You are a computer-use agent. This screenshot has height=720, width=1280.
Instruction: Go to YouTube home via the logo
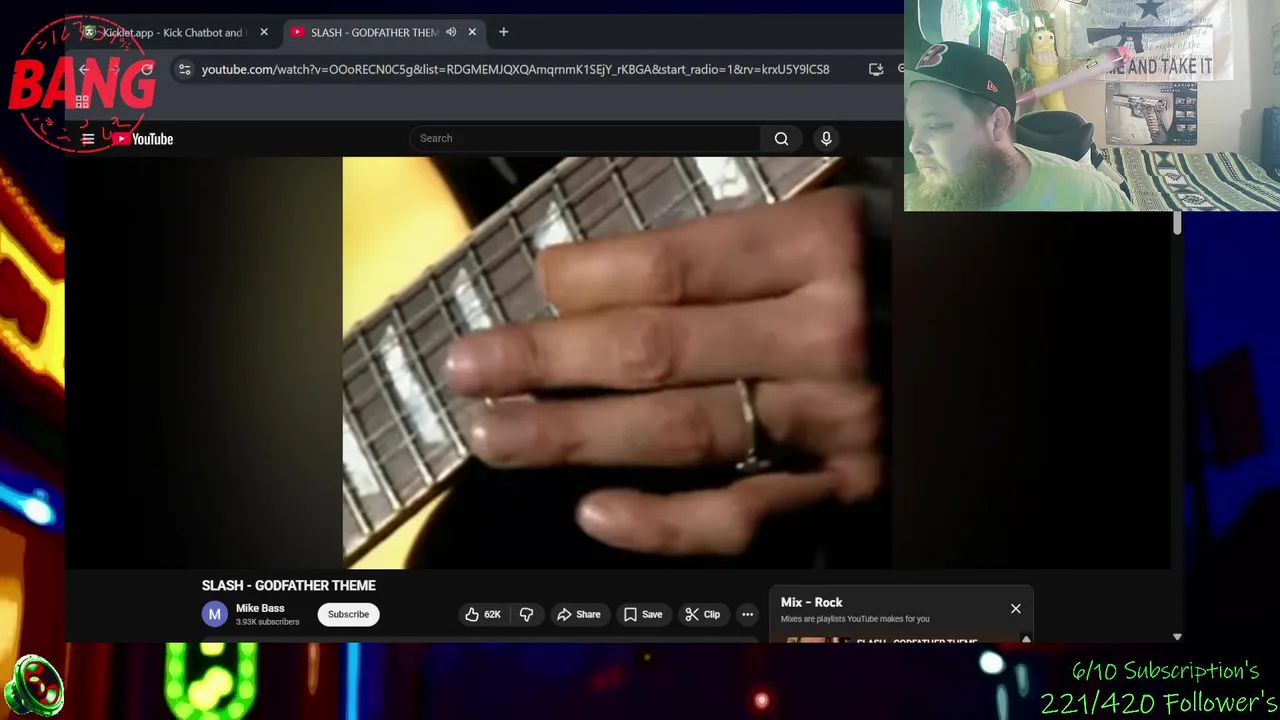pos(143,139)
